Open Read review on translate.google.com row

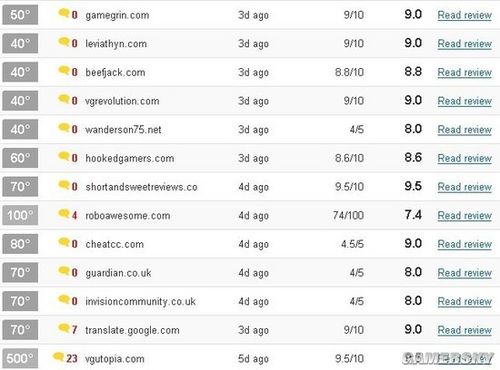pos(464,330)
